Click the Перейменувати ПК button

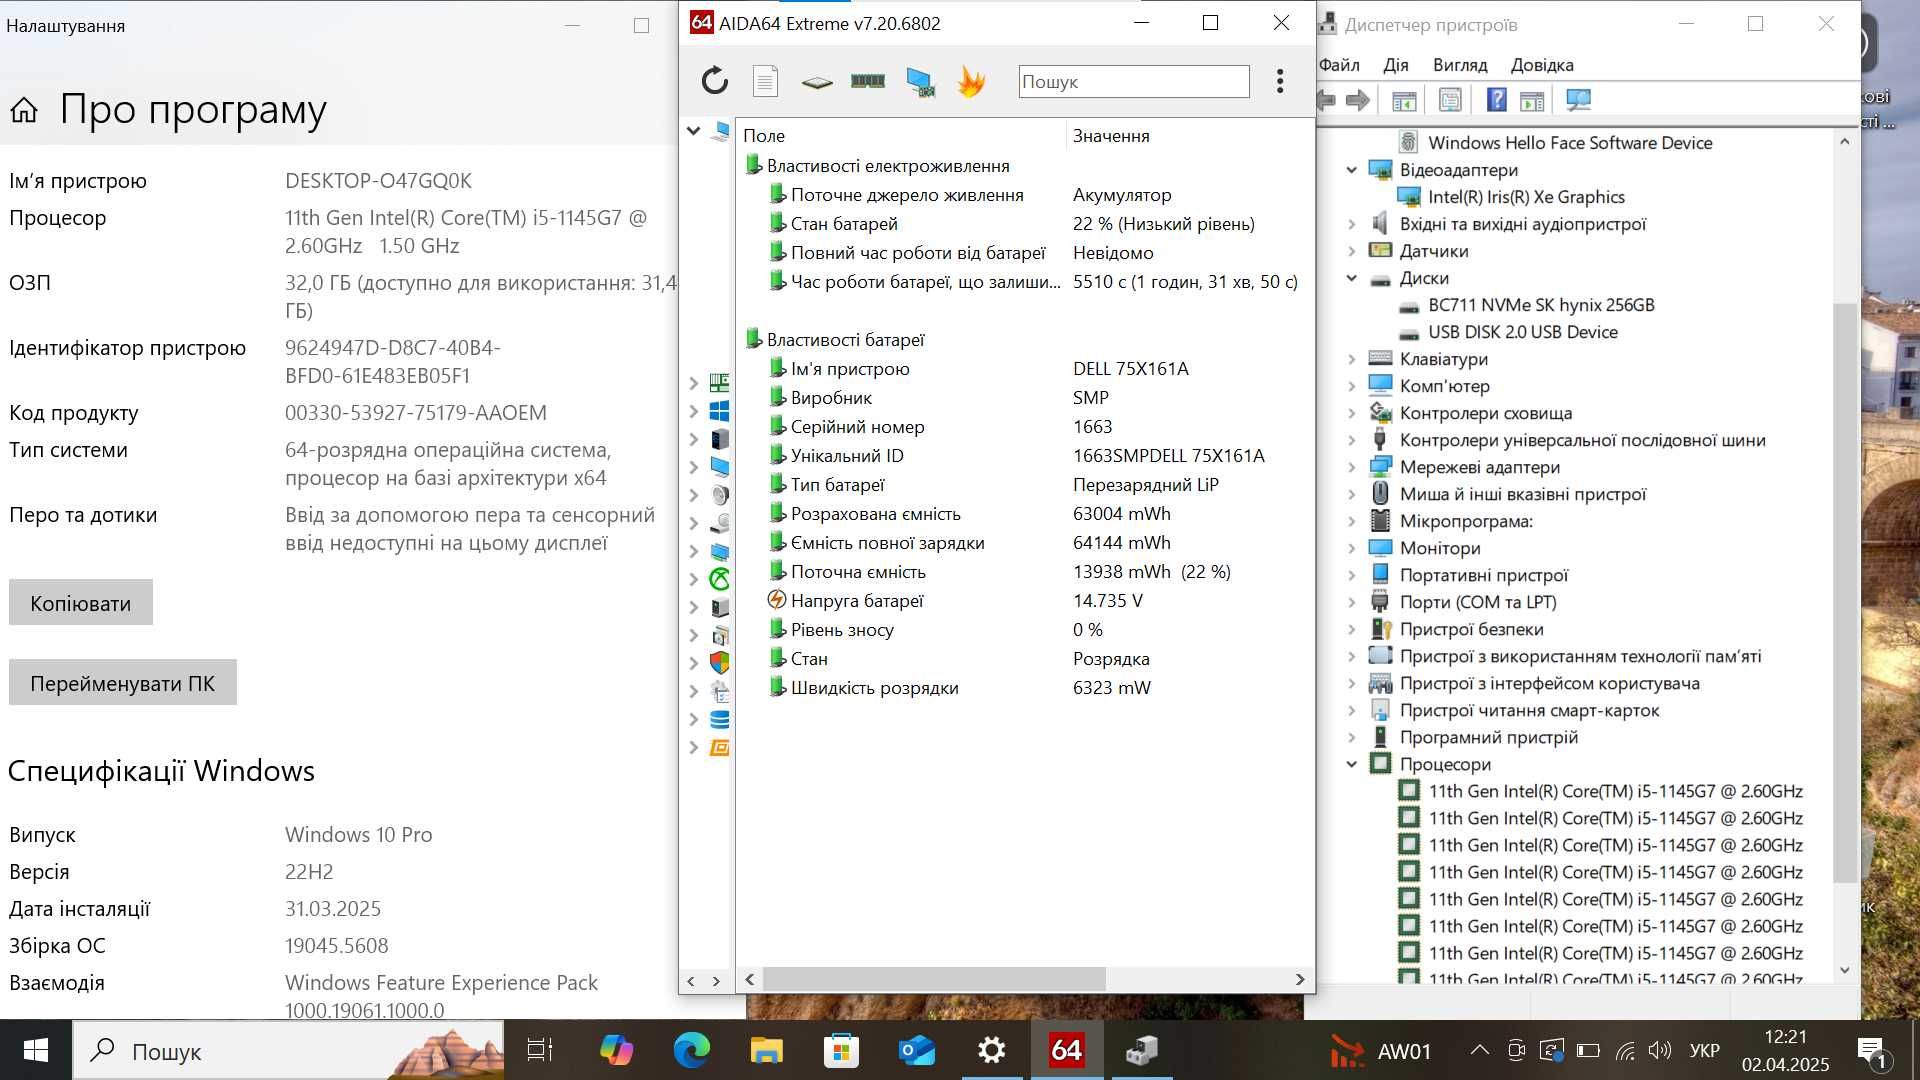123,683
